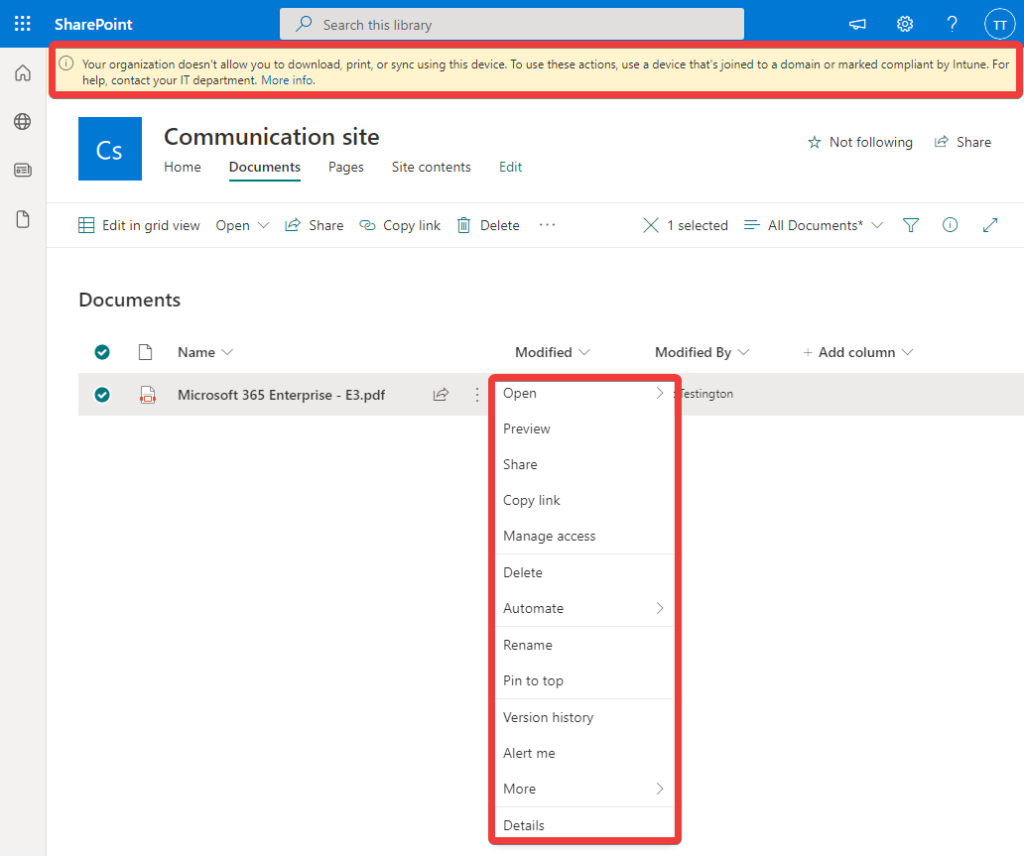
Task: Go to the Home navigation tab
Action: click(182, 167)
